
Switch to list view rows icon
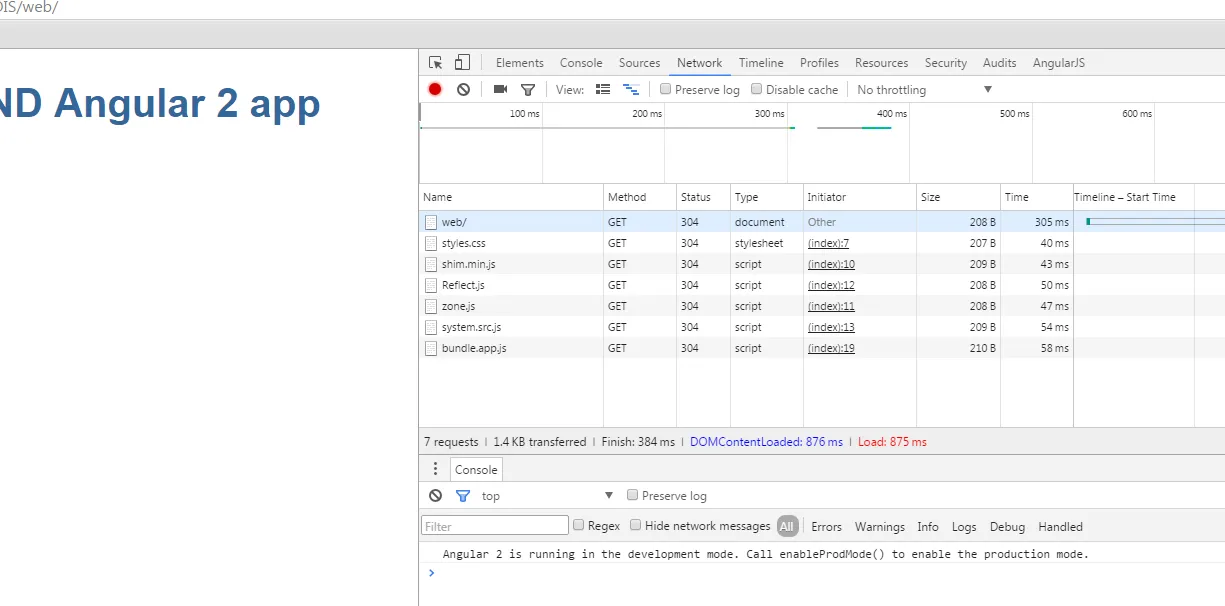(x=603, y=89)
